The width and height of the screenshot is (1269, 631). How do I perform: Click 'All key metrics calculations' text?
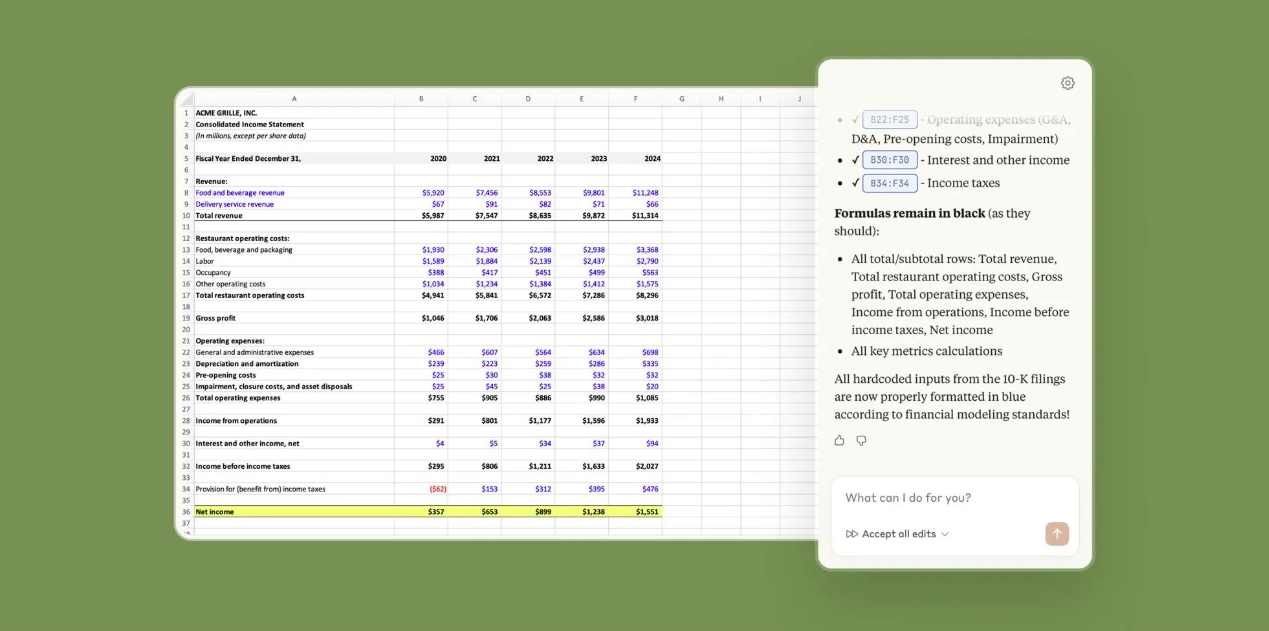coord(927,351)
